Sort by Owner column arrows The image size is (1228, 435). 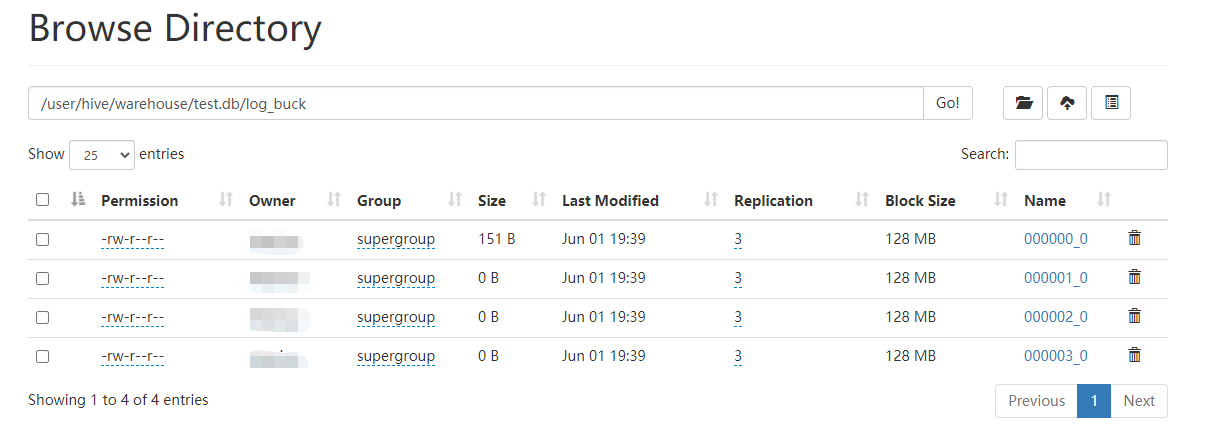[334, 200]
